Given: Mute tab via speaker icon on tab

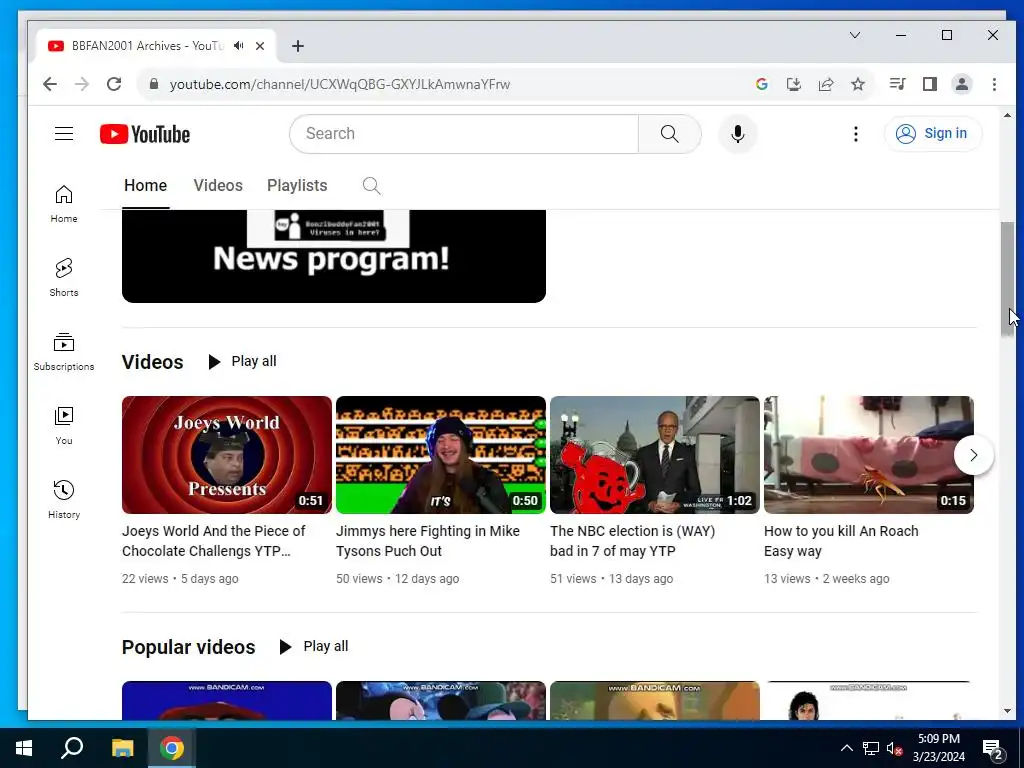Looking at the screenshot, I should (x=239, y=46).
